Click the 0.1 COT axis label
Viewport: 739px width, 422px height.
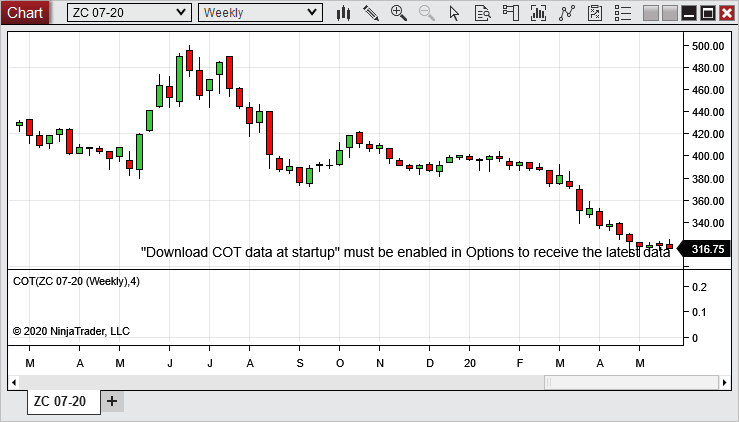pyautogui.click(x=699, y=312)
